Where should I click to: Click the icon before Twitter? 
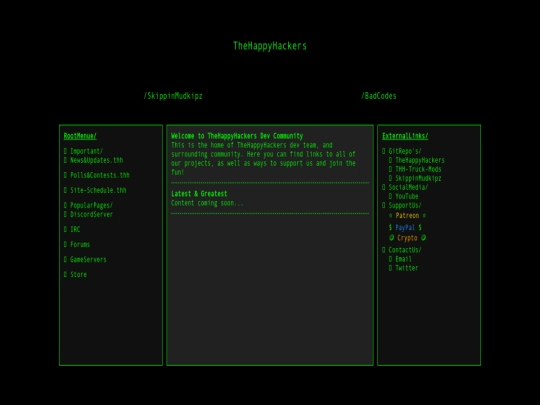(x=390, y=268)
